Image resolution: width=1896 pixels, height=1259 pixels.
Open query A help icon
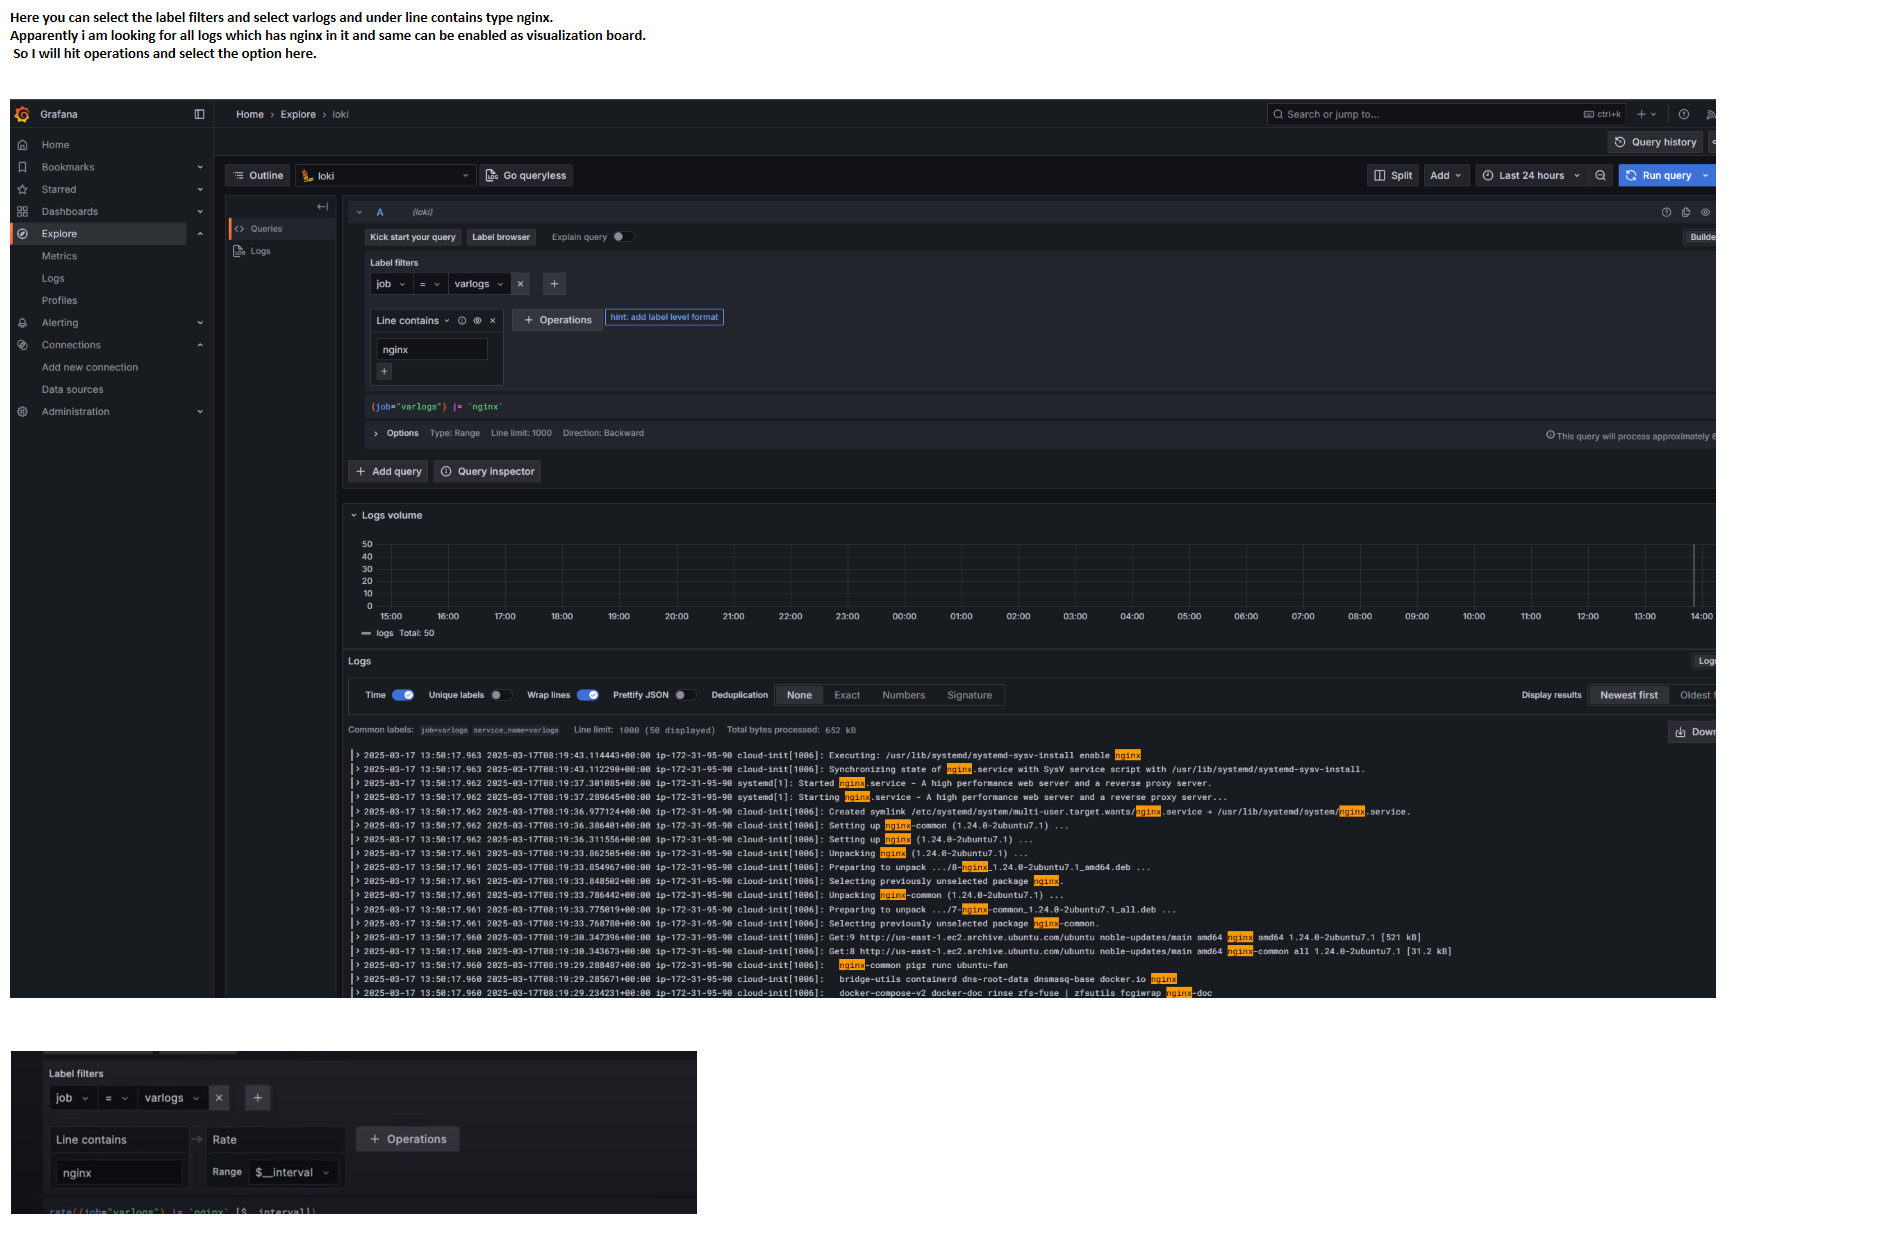point(1666,212)
